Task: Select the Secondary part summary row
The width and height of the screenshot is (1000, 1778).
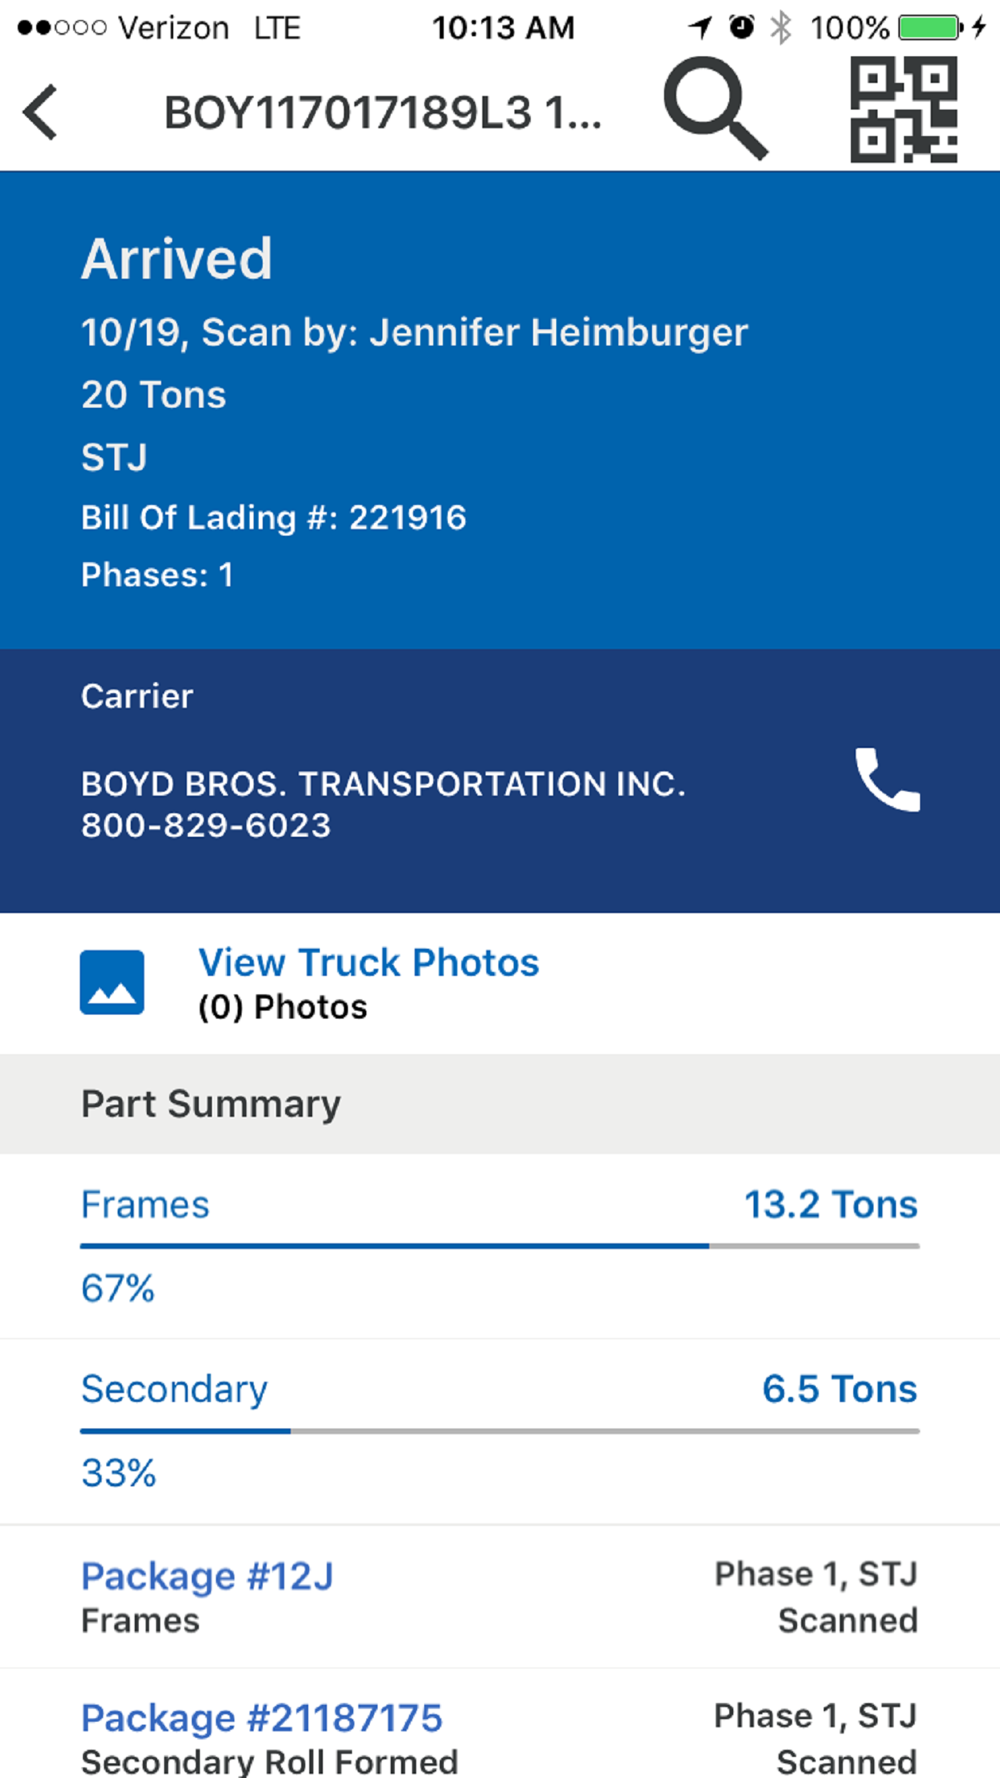Action: point(500,1432)
